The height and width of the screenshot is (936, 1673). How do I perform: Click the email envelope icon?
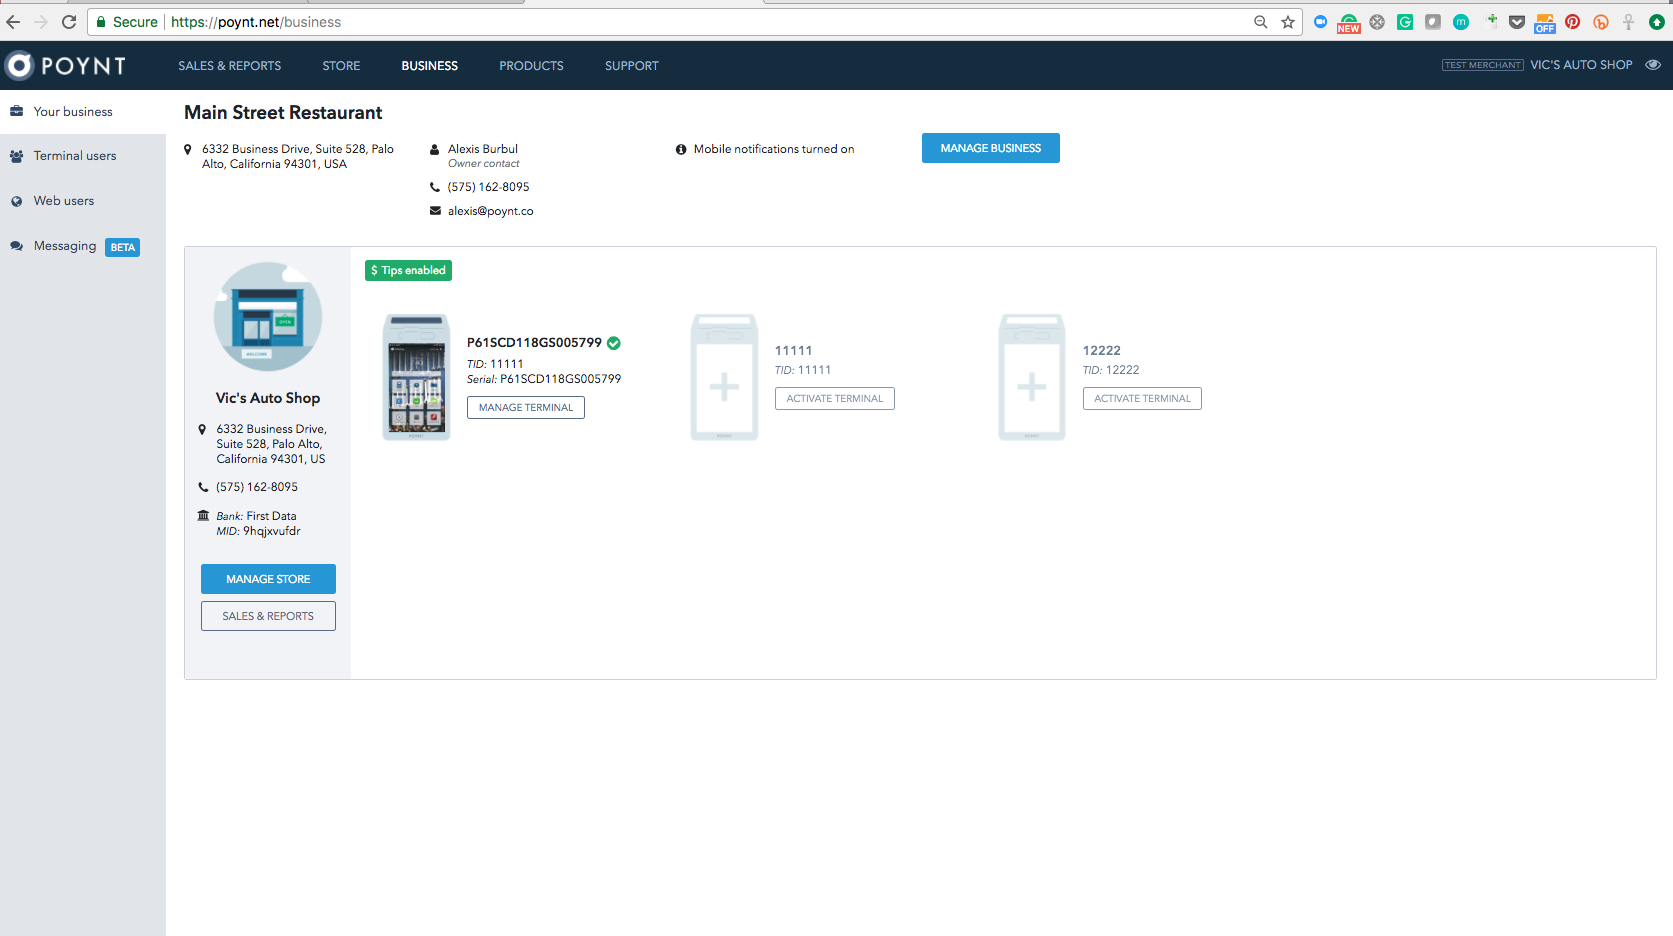click(435, 211)
